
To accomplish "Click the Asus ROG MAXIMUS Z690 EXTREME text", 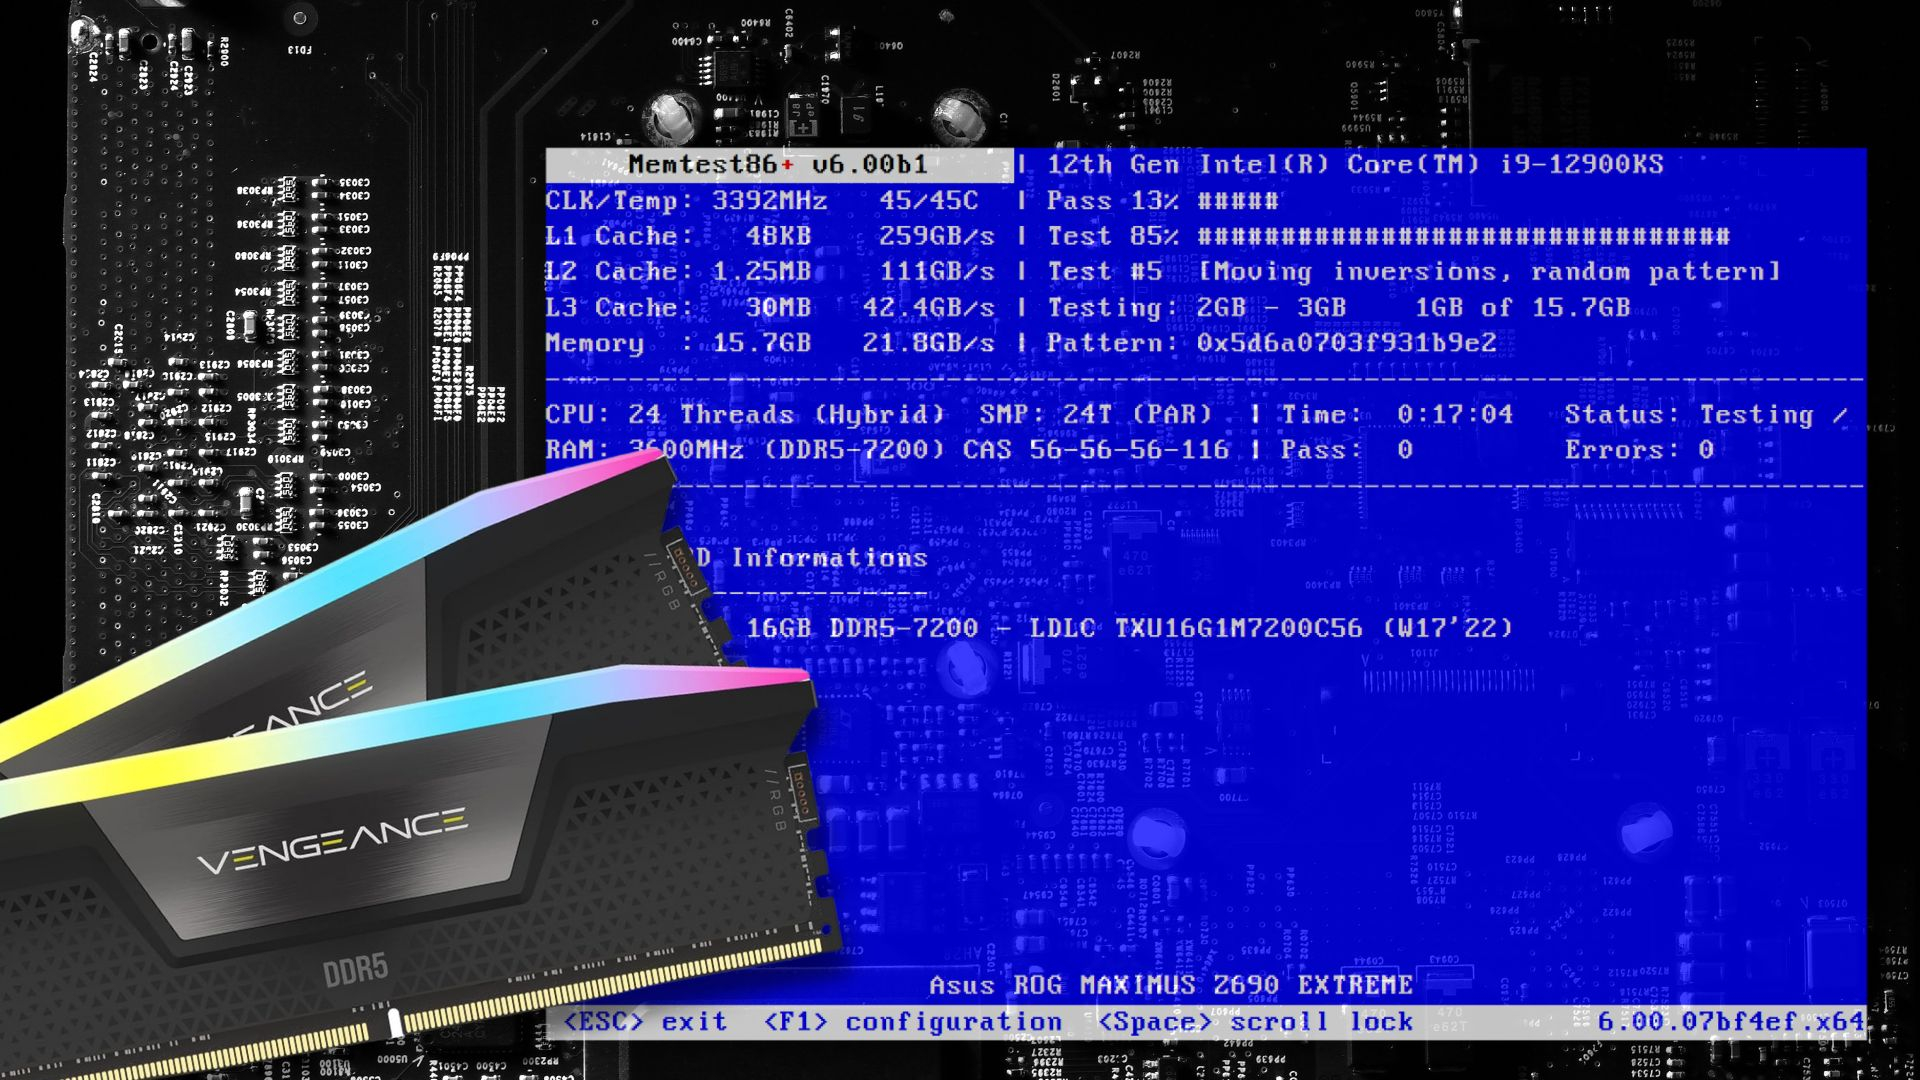I will 1170,985.
